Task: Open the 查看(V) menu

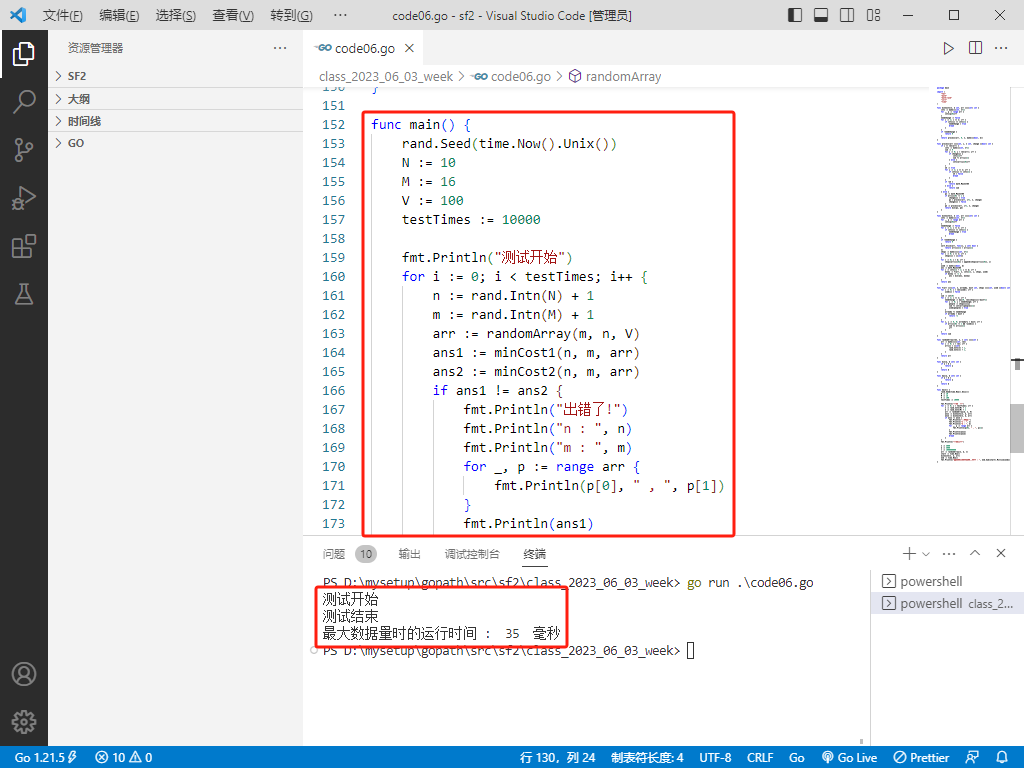Action: 233,15
